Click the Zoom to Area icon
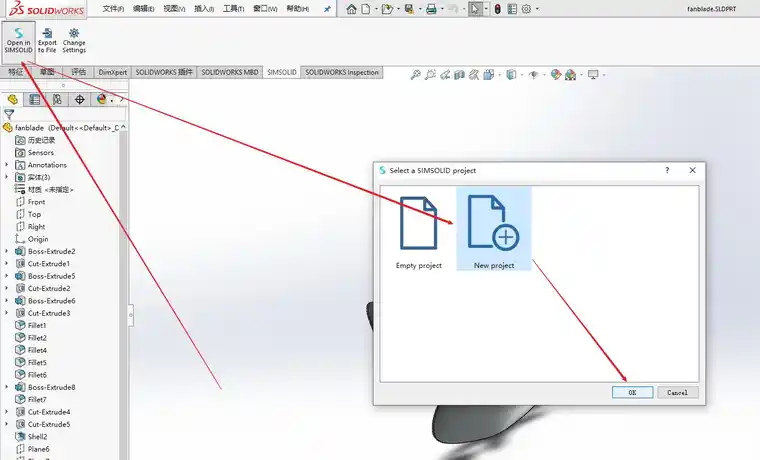 point(430,75)
